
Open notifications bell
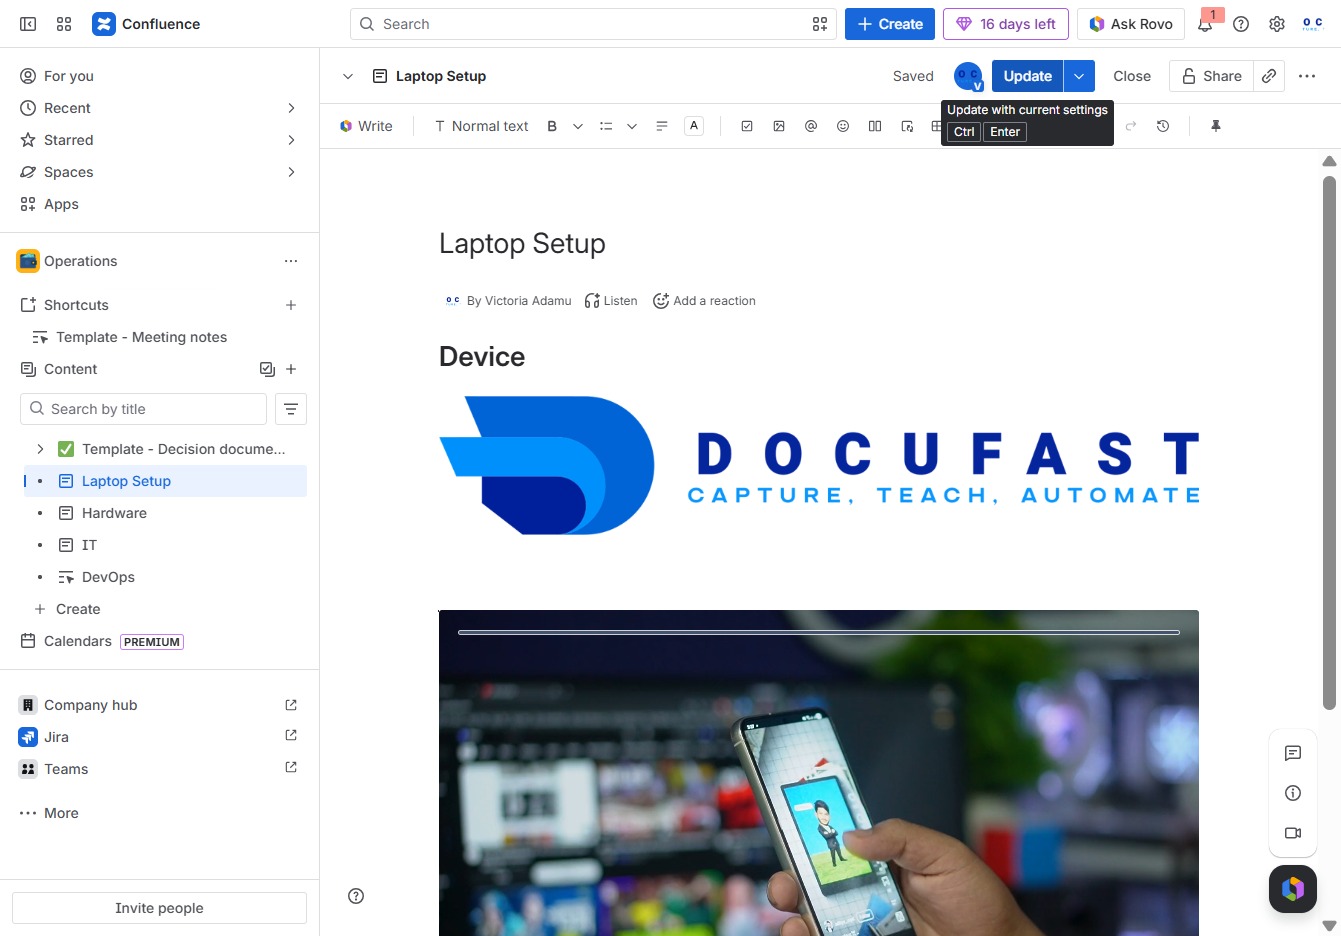pos(1205,24)
